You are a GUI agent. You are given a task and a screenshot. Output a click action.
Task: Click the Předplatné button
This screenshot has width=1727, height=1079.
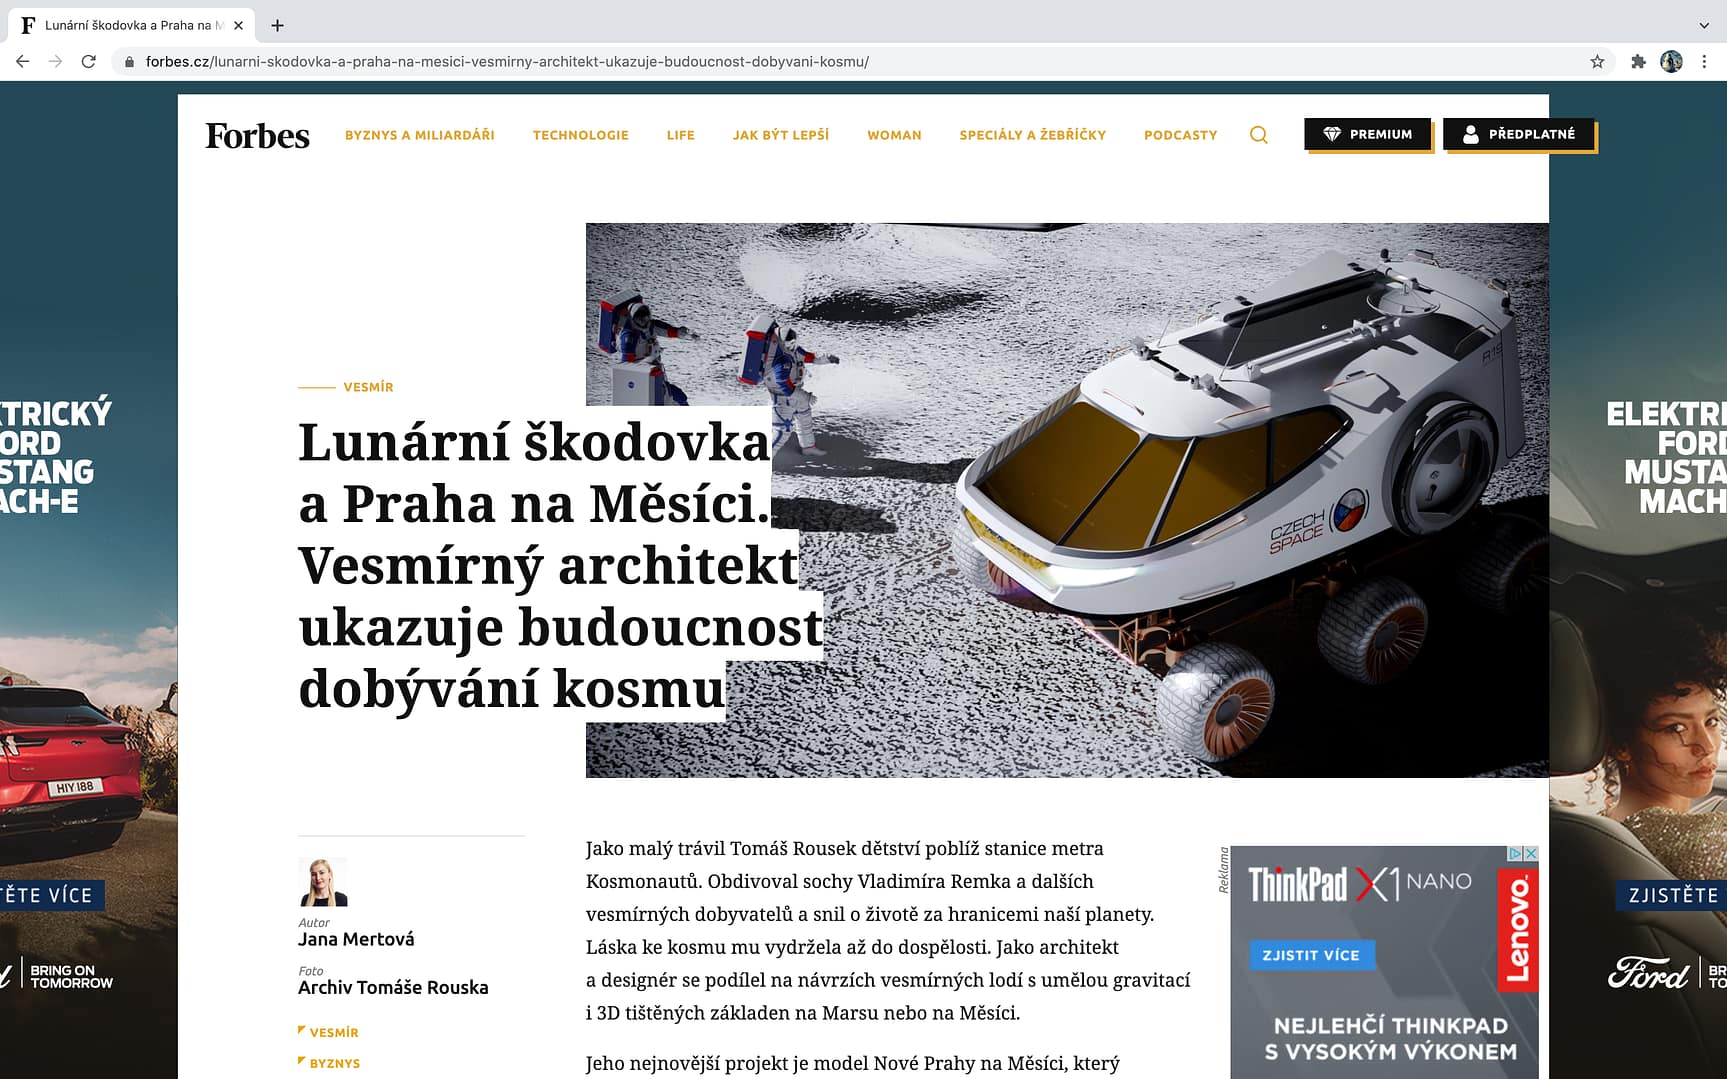pyautogui.click(x=1519, y=134)
